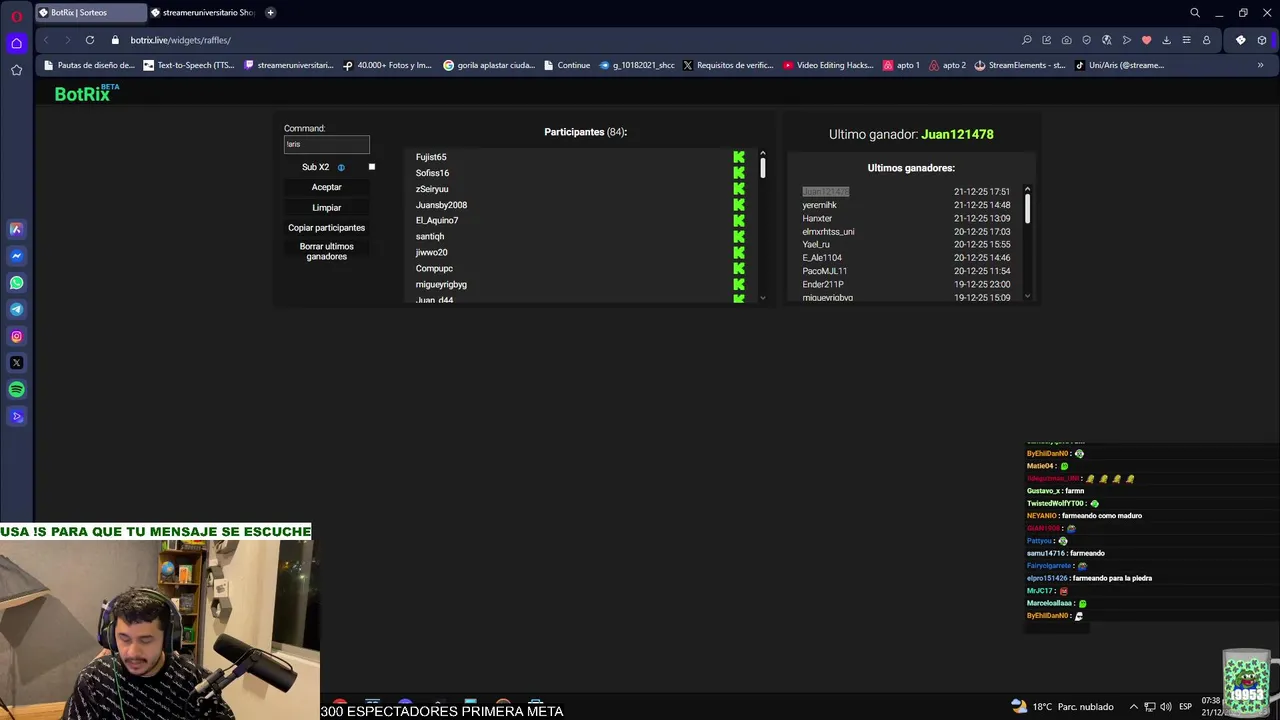The image size is (1280, 720).
Task: Open the apto 1 bookmark
Action: click(x=901, y=65)
